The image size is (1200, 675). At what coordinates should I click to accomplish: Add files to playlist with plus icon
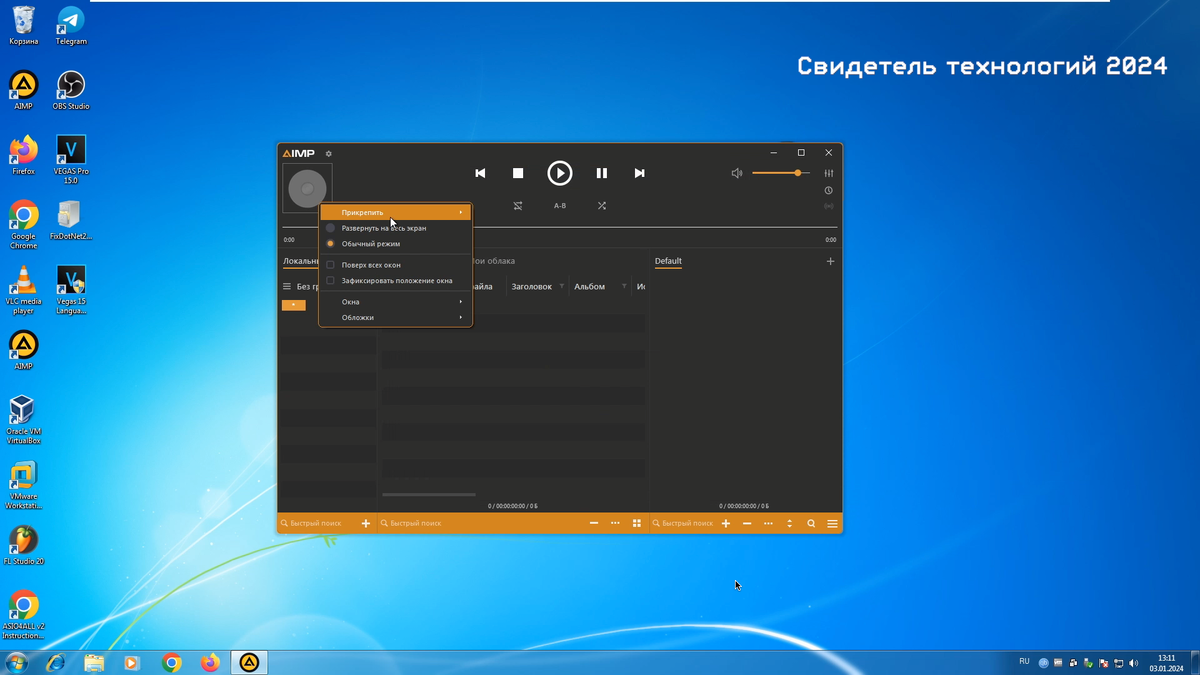(x=726, y=523)
